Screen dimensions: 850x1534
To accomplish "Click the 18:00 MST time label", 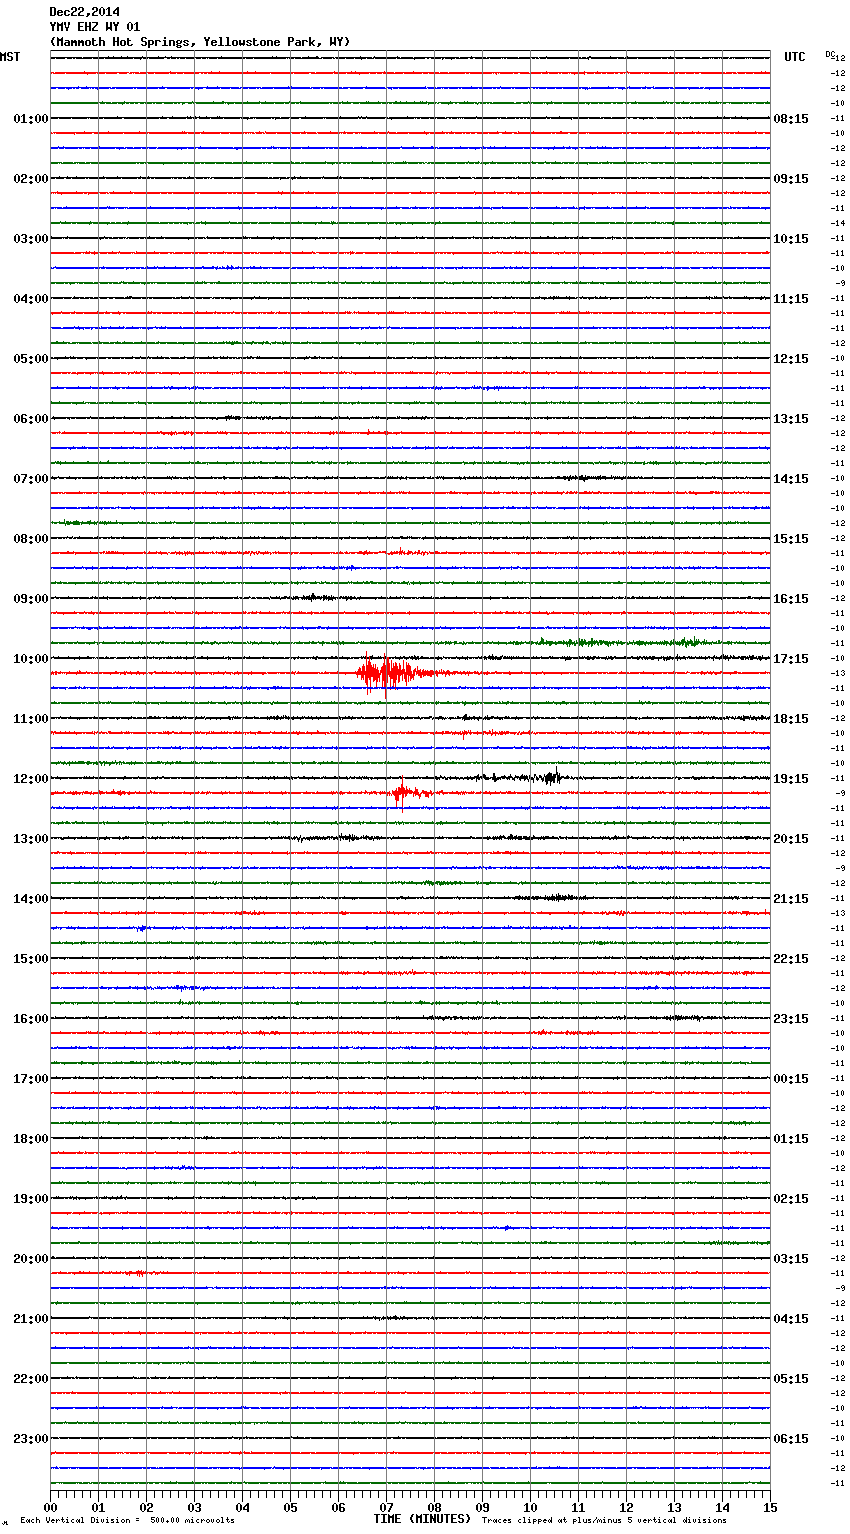I will coord(31,1139).
